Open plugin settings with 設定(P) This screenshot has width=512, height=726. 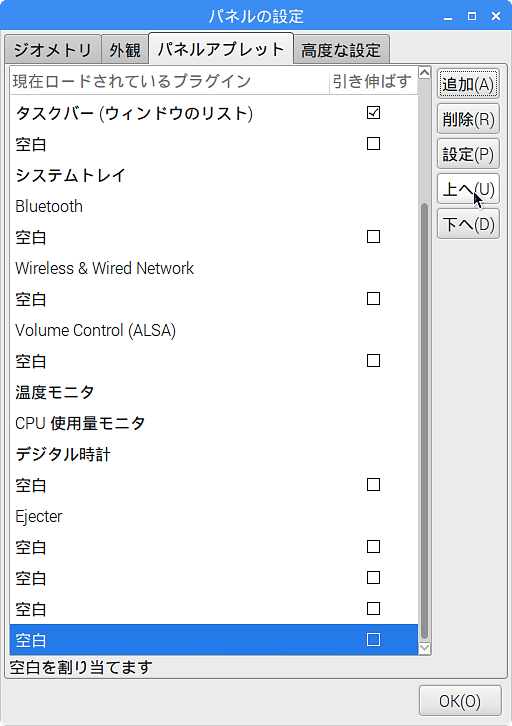[468, 154]
